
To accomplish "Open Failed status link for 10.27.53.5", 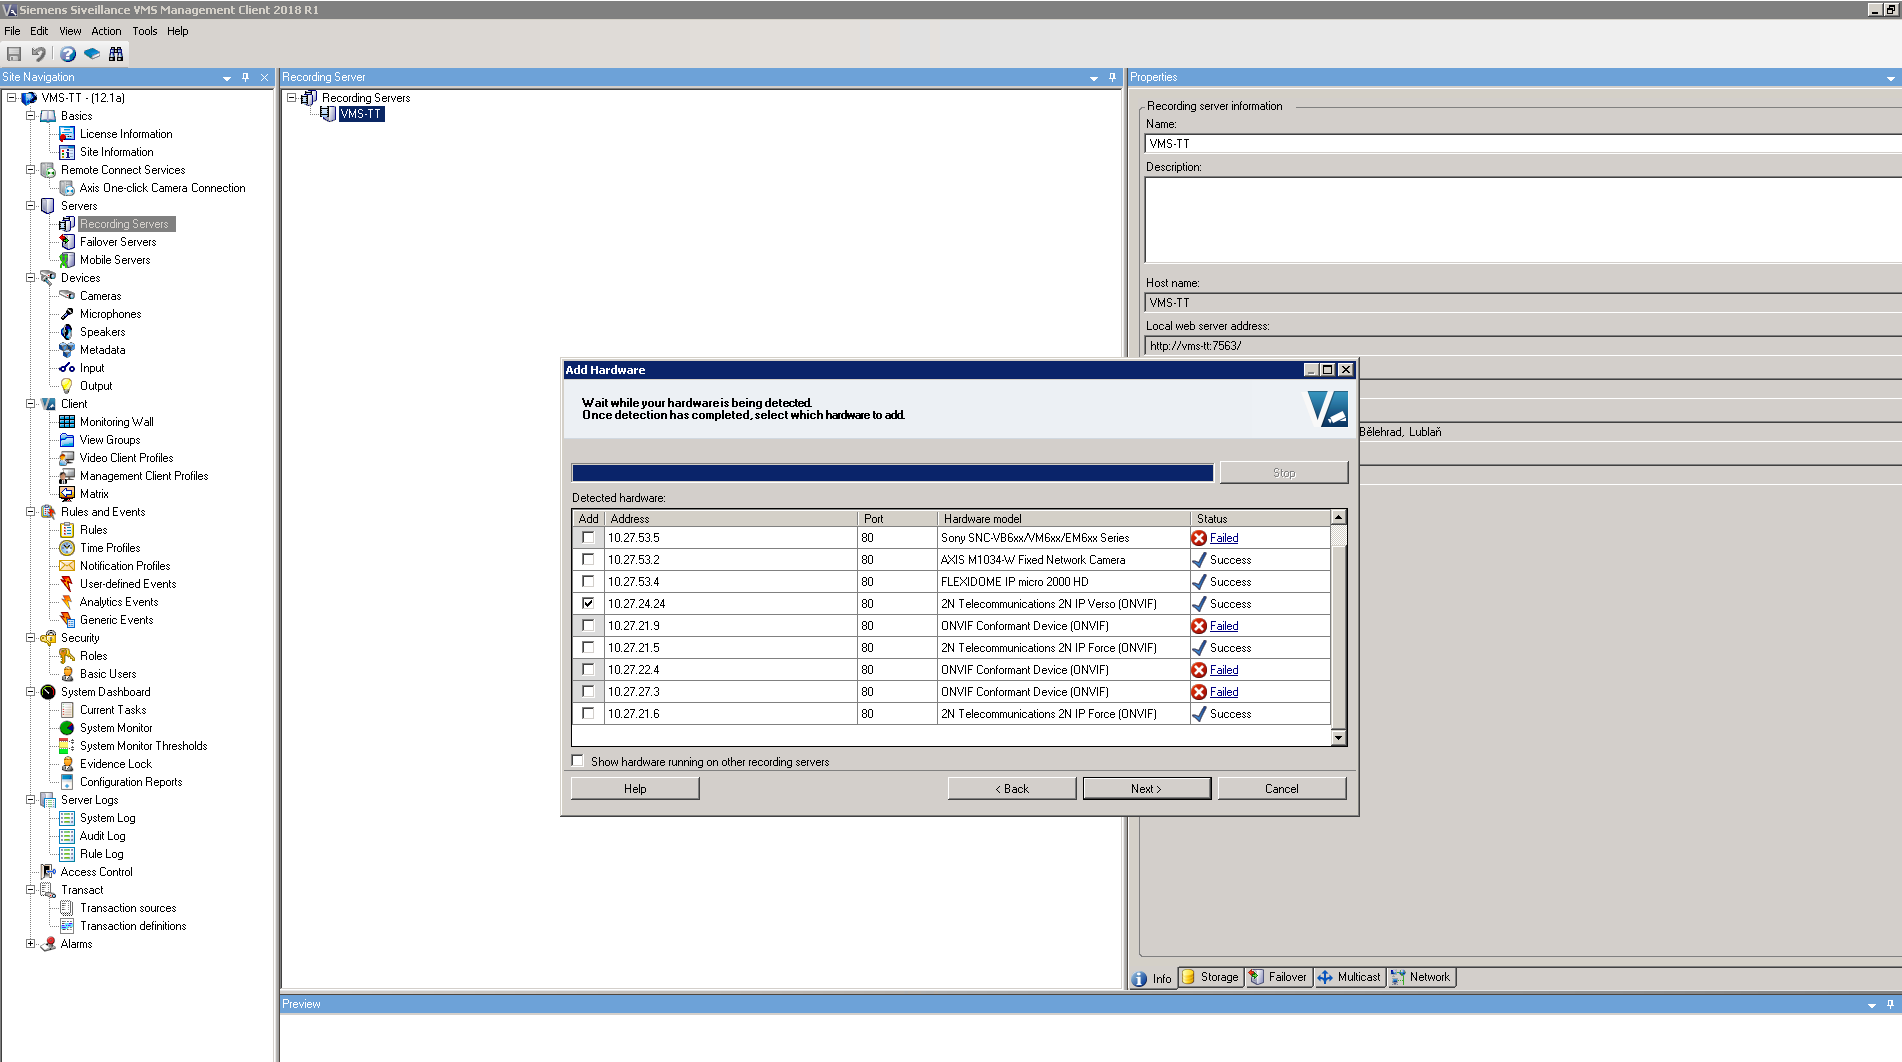I will pyautogui.click(x=1224, y=538).
